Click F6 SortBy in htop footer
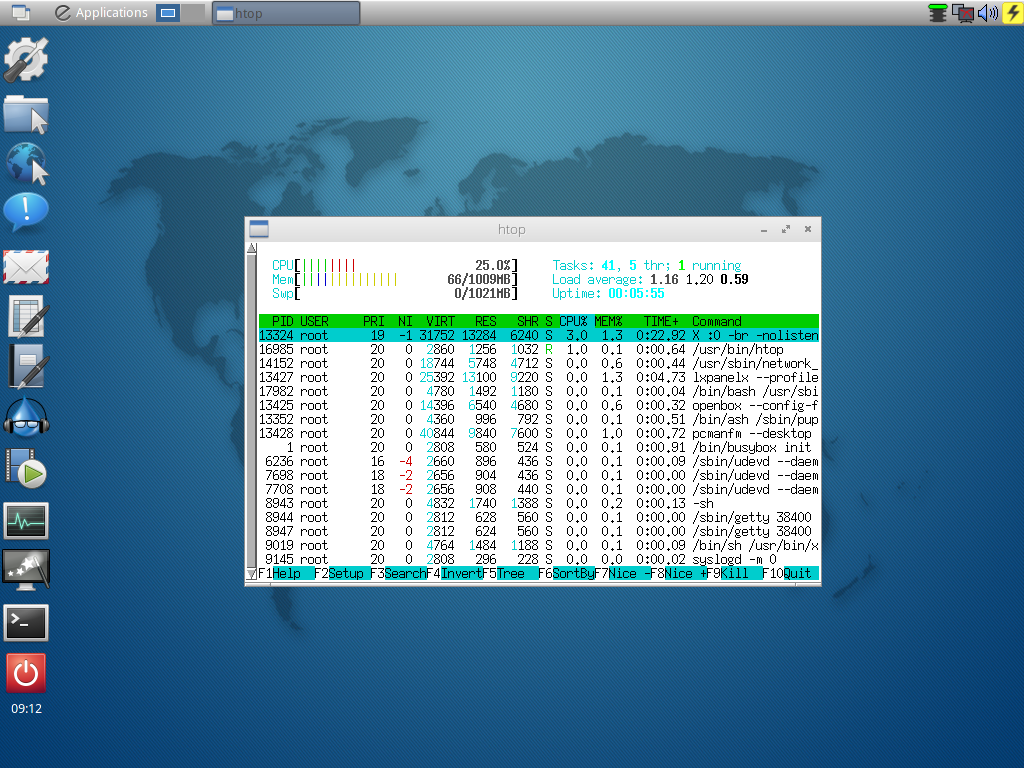The image size is (1024, 768). point(566,573)
